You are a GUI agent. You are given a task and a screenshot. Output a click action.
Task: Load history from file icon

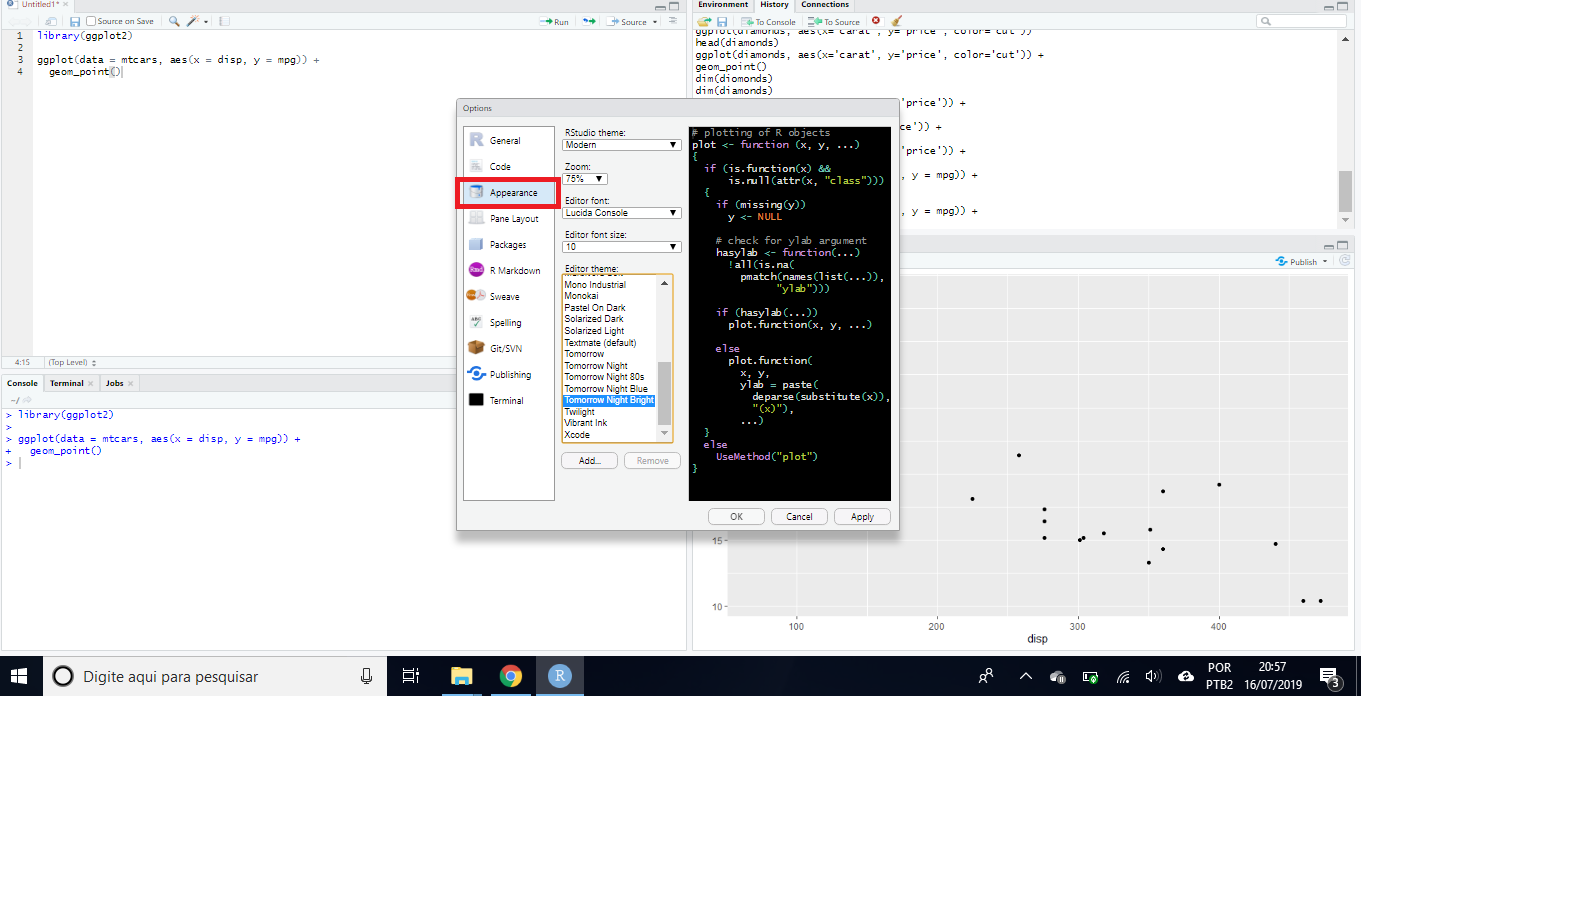point(705,21)
